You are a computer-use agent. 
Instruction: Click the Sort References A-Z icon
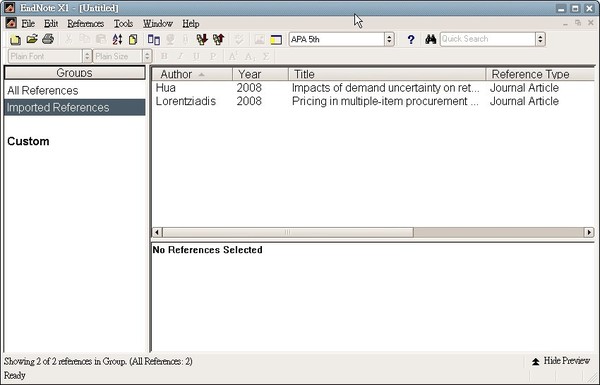[117, 39]
